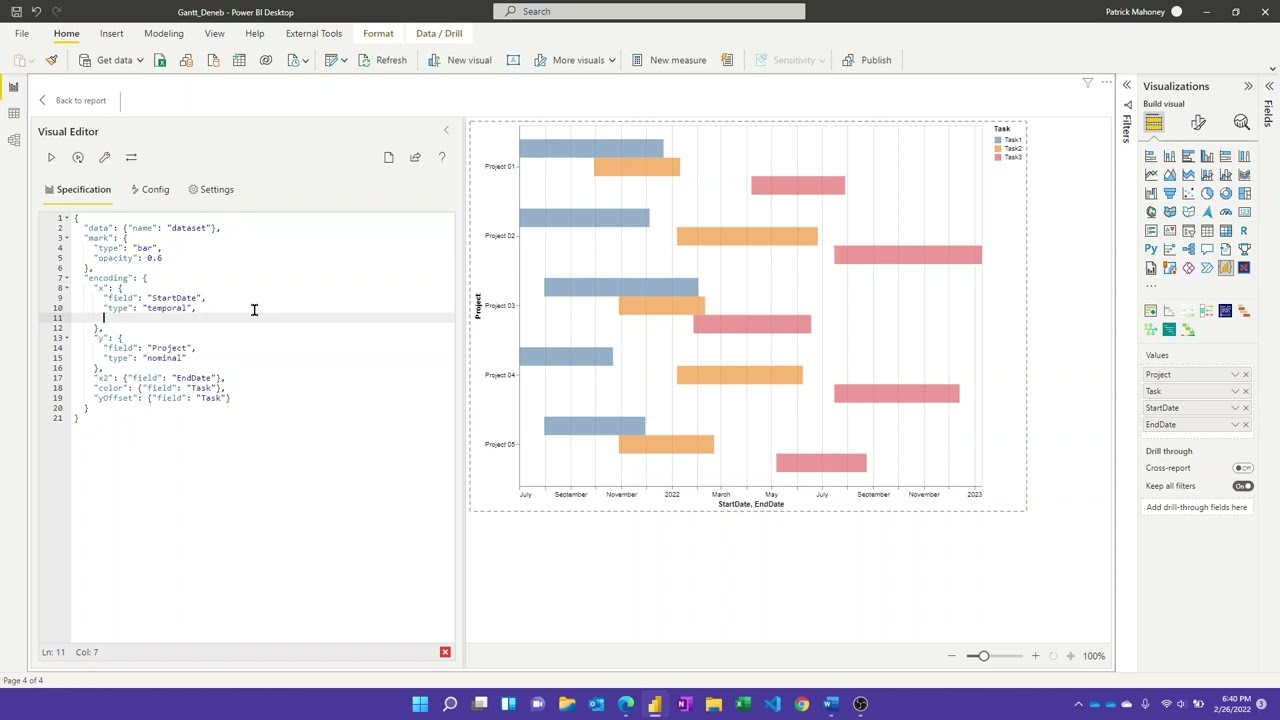
Task: Open Visual Editor help question mark
Action: (442, 157)
